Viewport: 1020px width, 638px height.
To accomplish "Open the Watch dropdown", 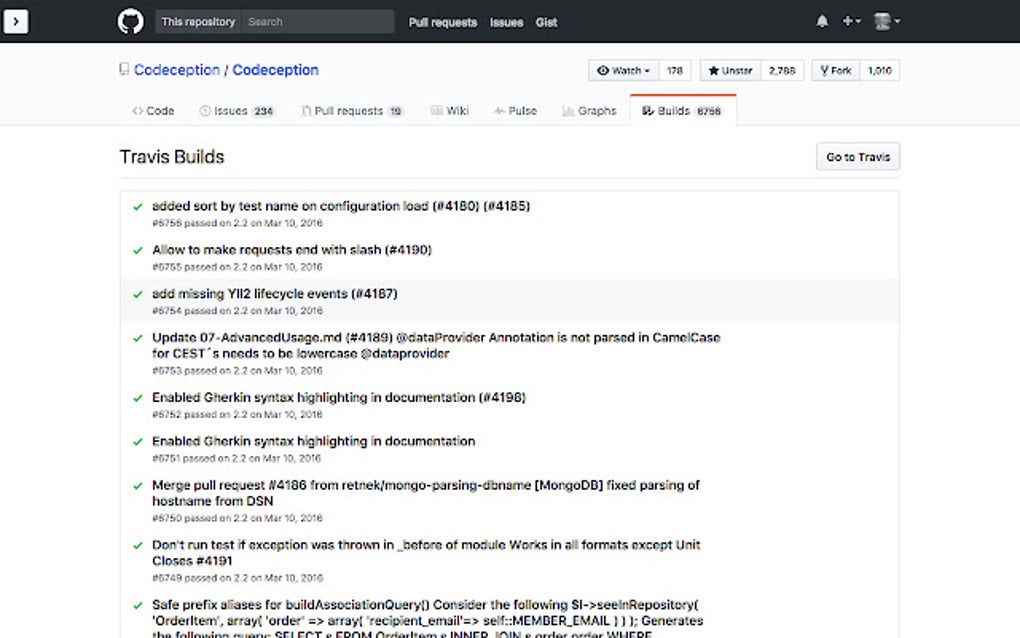I will click(x=622, y=70).
